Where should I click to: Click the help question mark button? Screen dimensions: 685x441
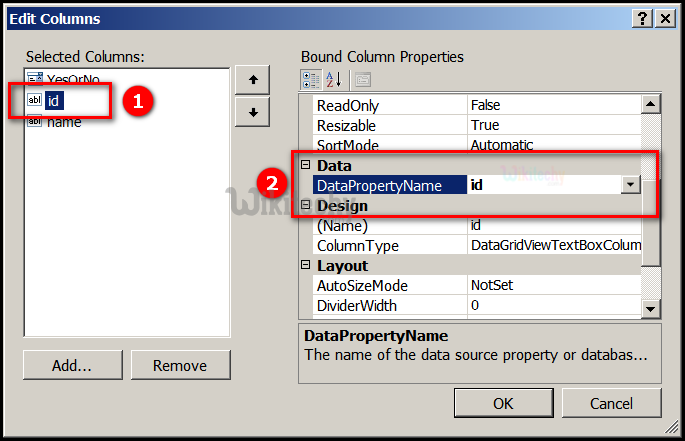[639, 18]
